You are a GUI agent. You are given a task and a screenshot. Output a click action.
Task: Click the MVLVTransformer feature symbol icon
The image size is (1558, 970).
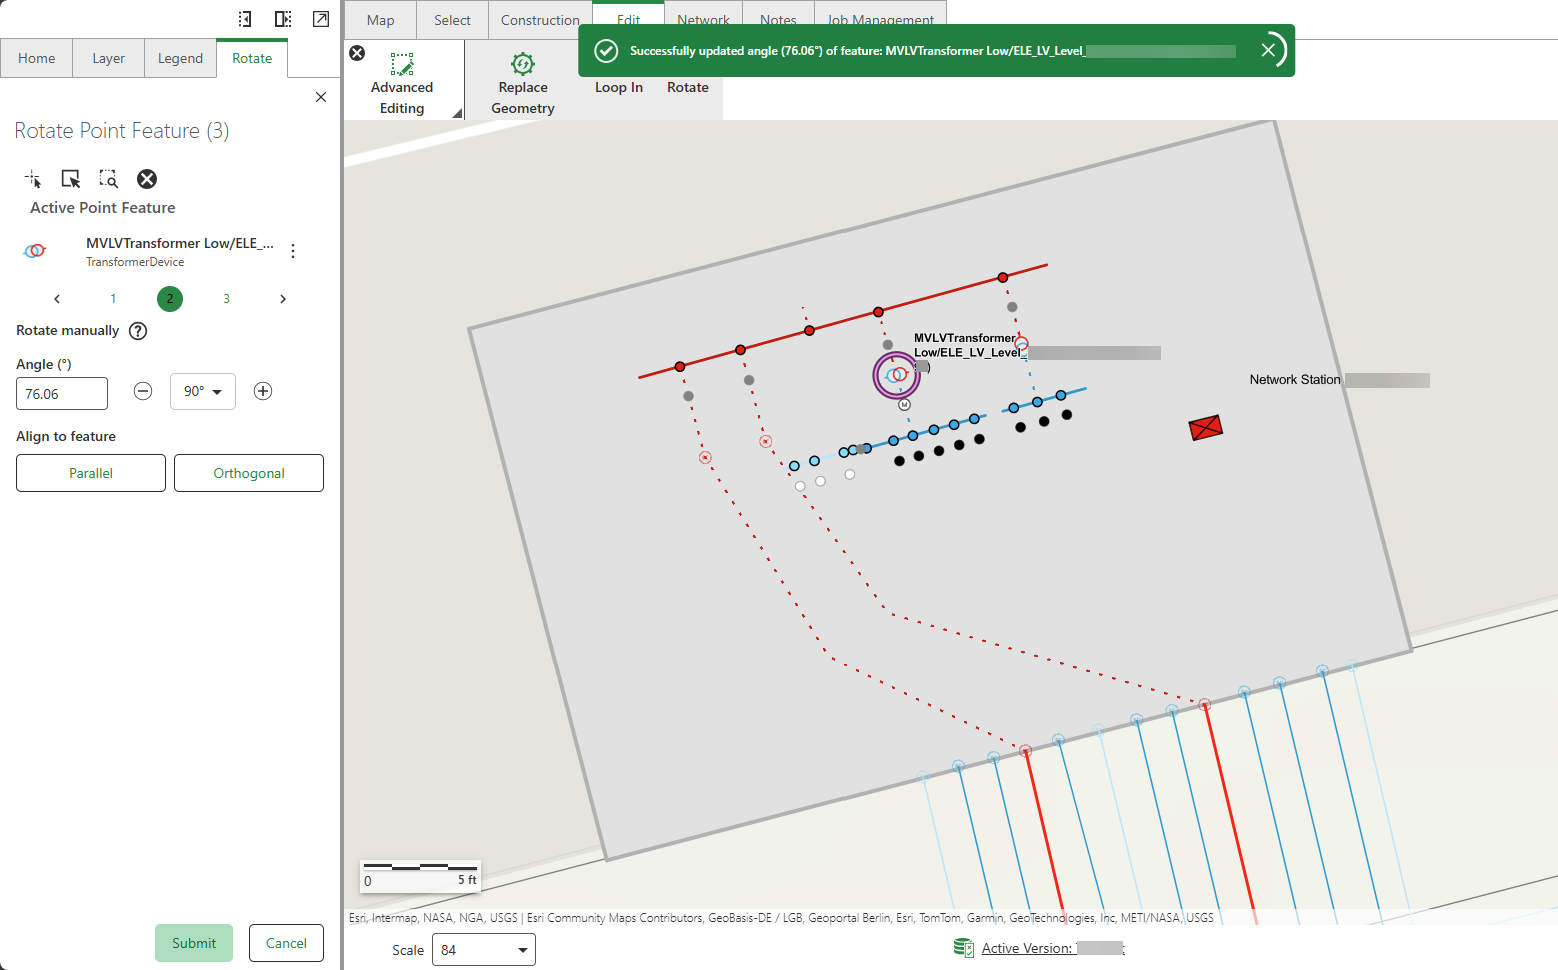point(35,250)
